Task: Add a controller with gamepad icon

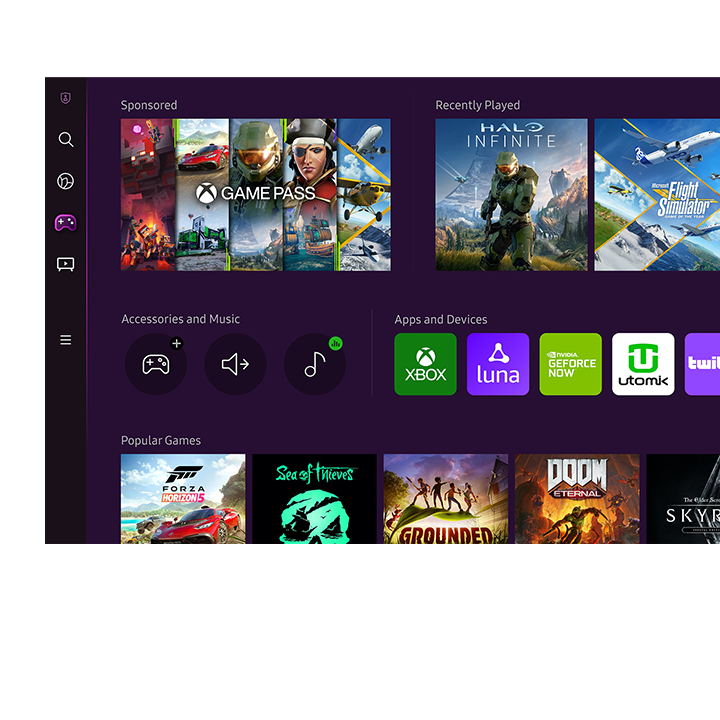Action: (156, 364)
